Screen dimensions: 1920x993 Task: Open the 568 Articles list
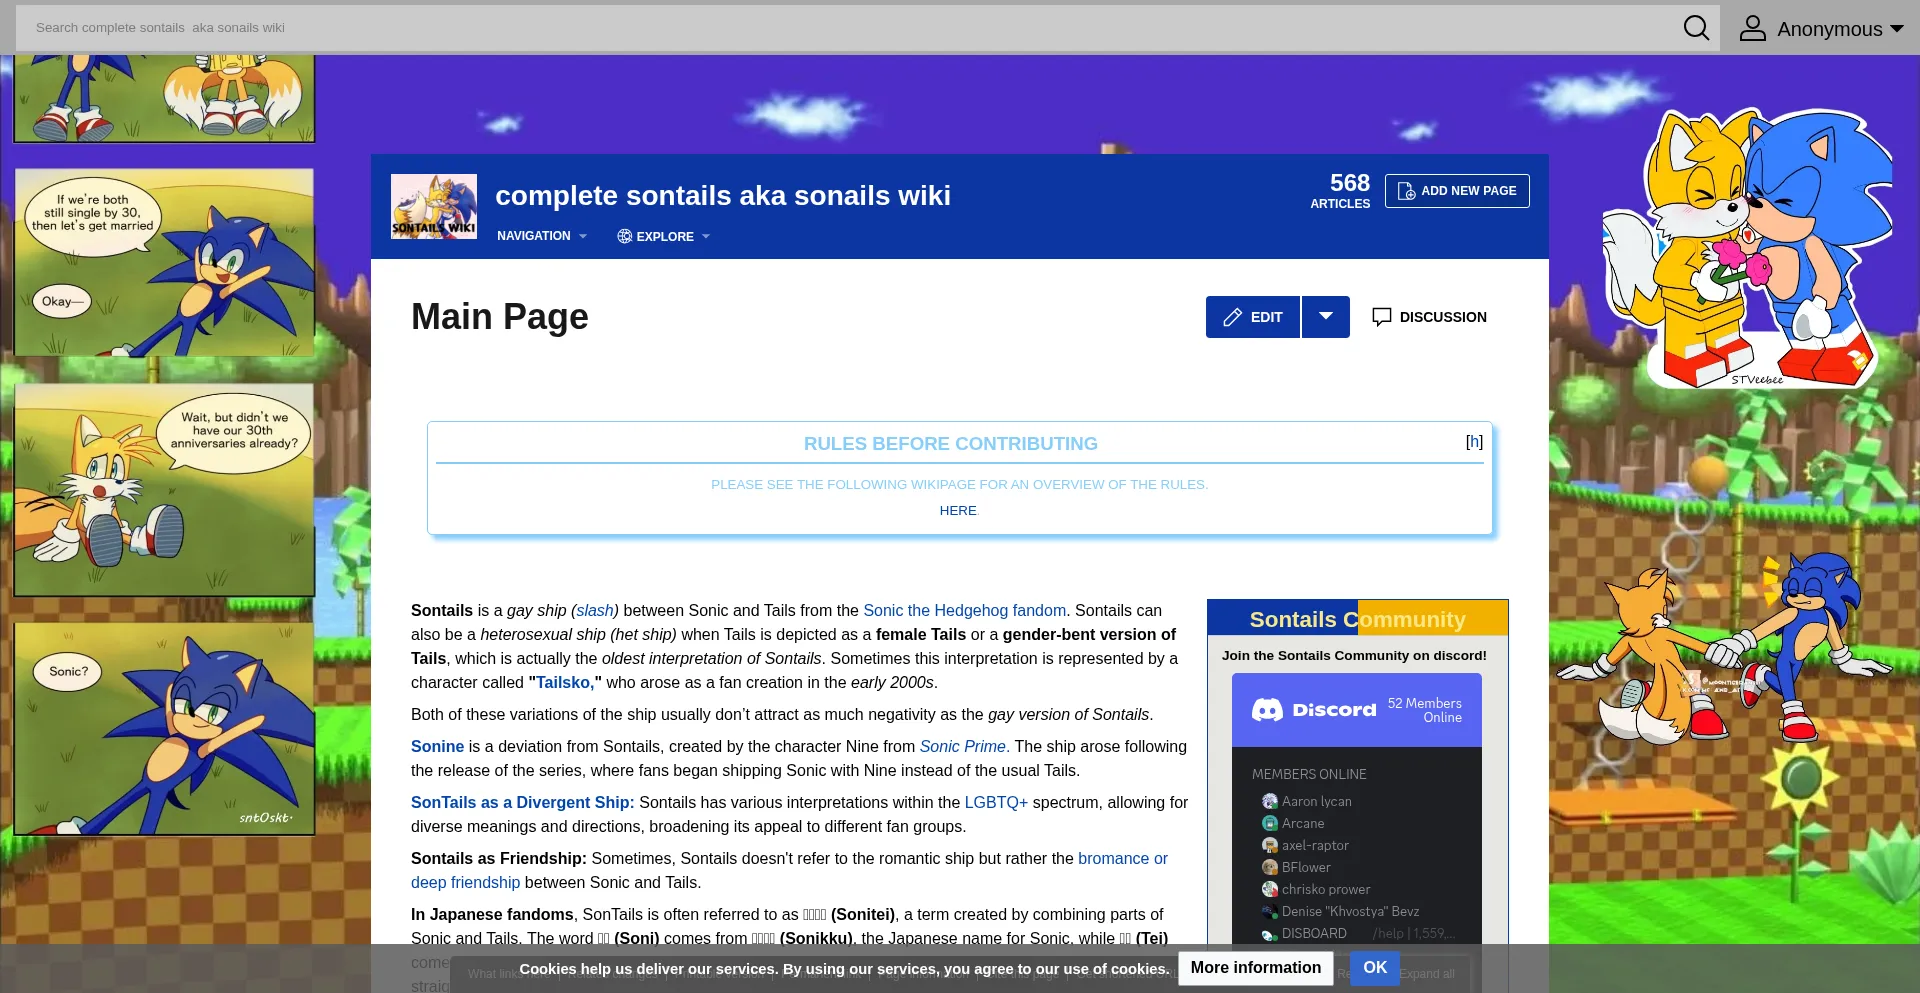1340,190
